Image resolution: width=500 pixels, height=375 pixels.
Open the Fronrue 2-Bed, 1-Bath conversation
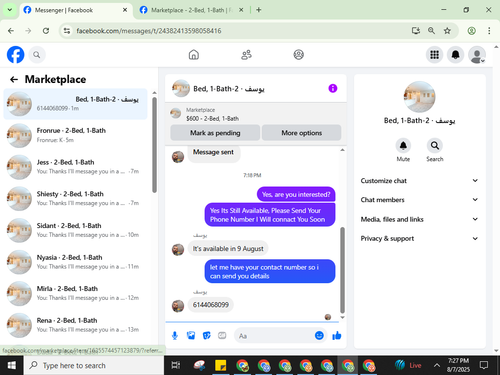[75, 135]
